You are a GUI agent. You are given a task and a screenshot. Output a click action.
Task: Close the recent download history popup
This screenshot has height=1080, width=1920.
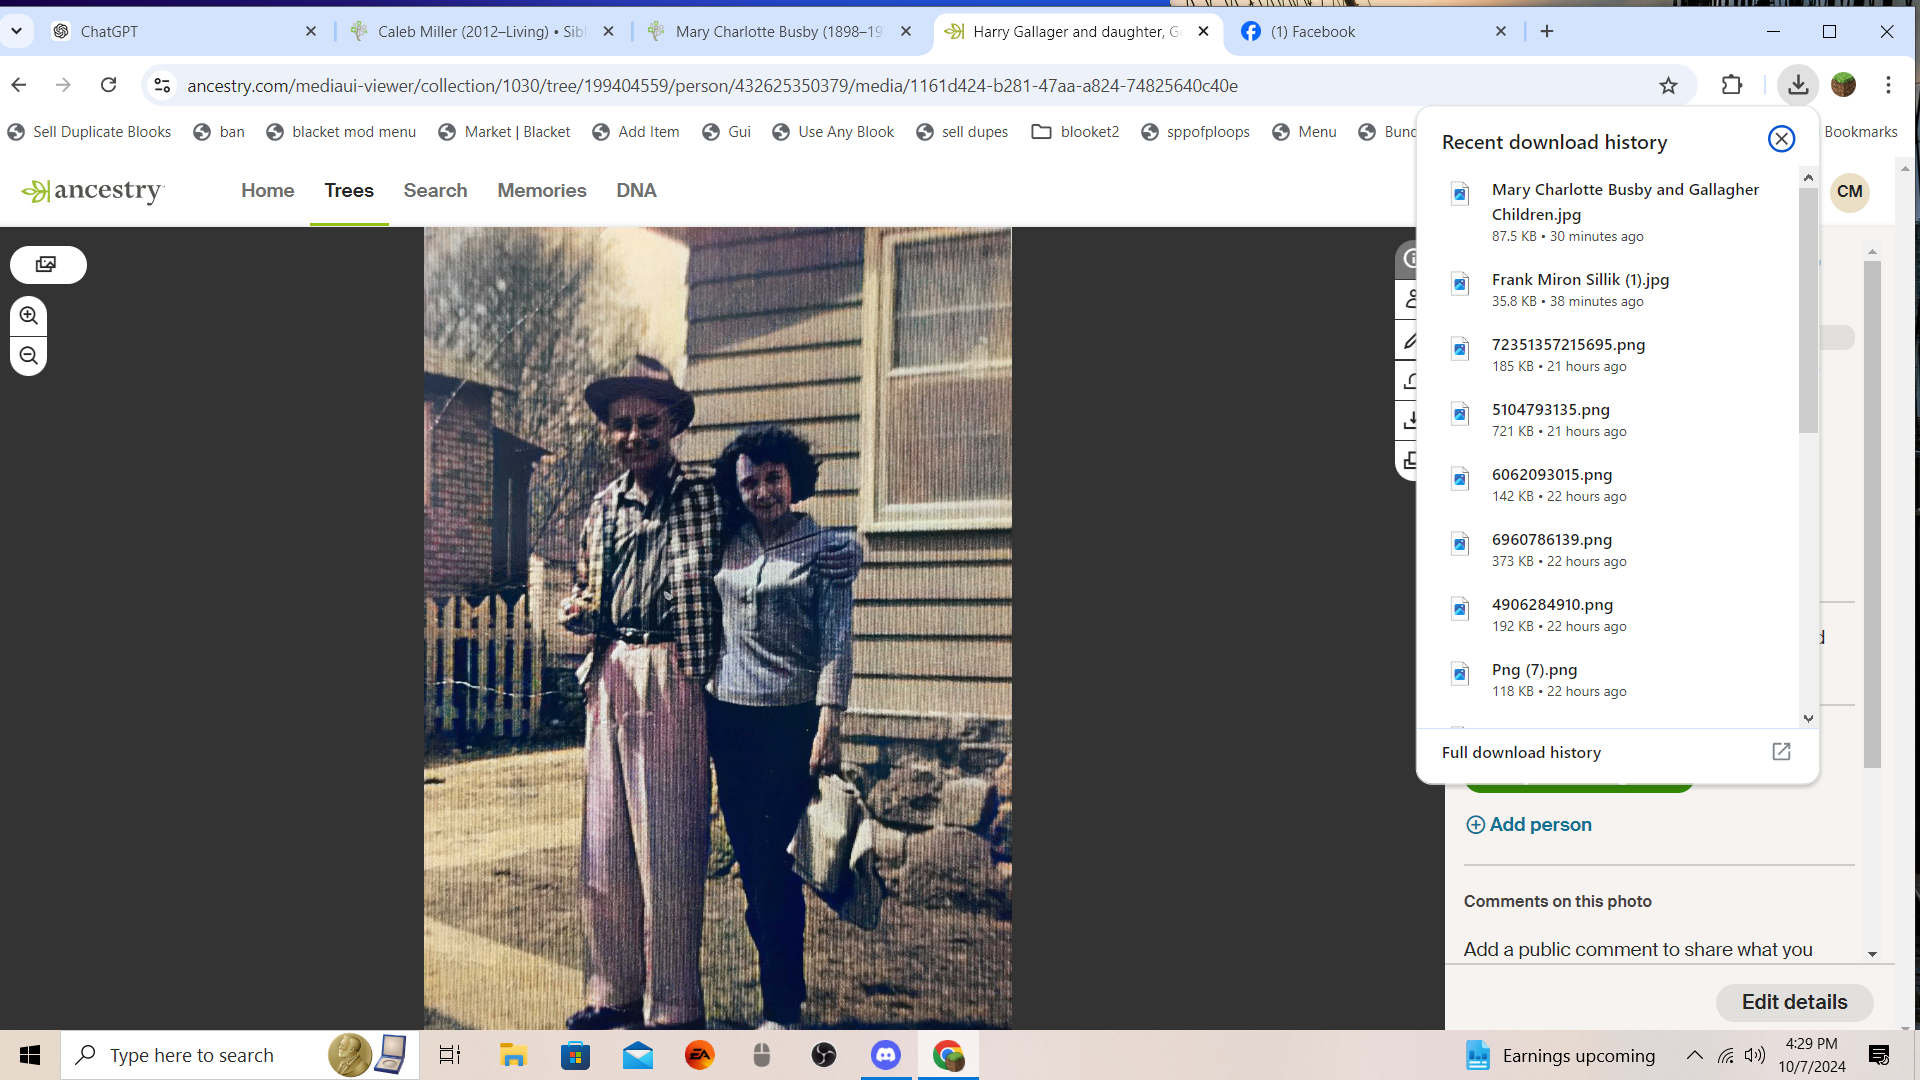(x=1781, y=139)
